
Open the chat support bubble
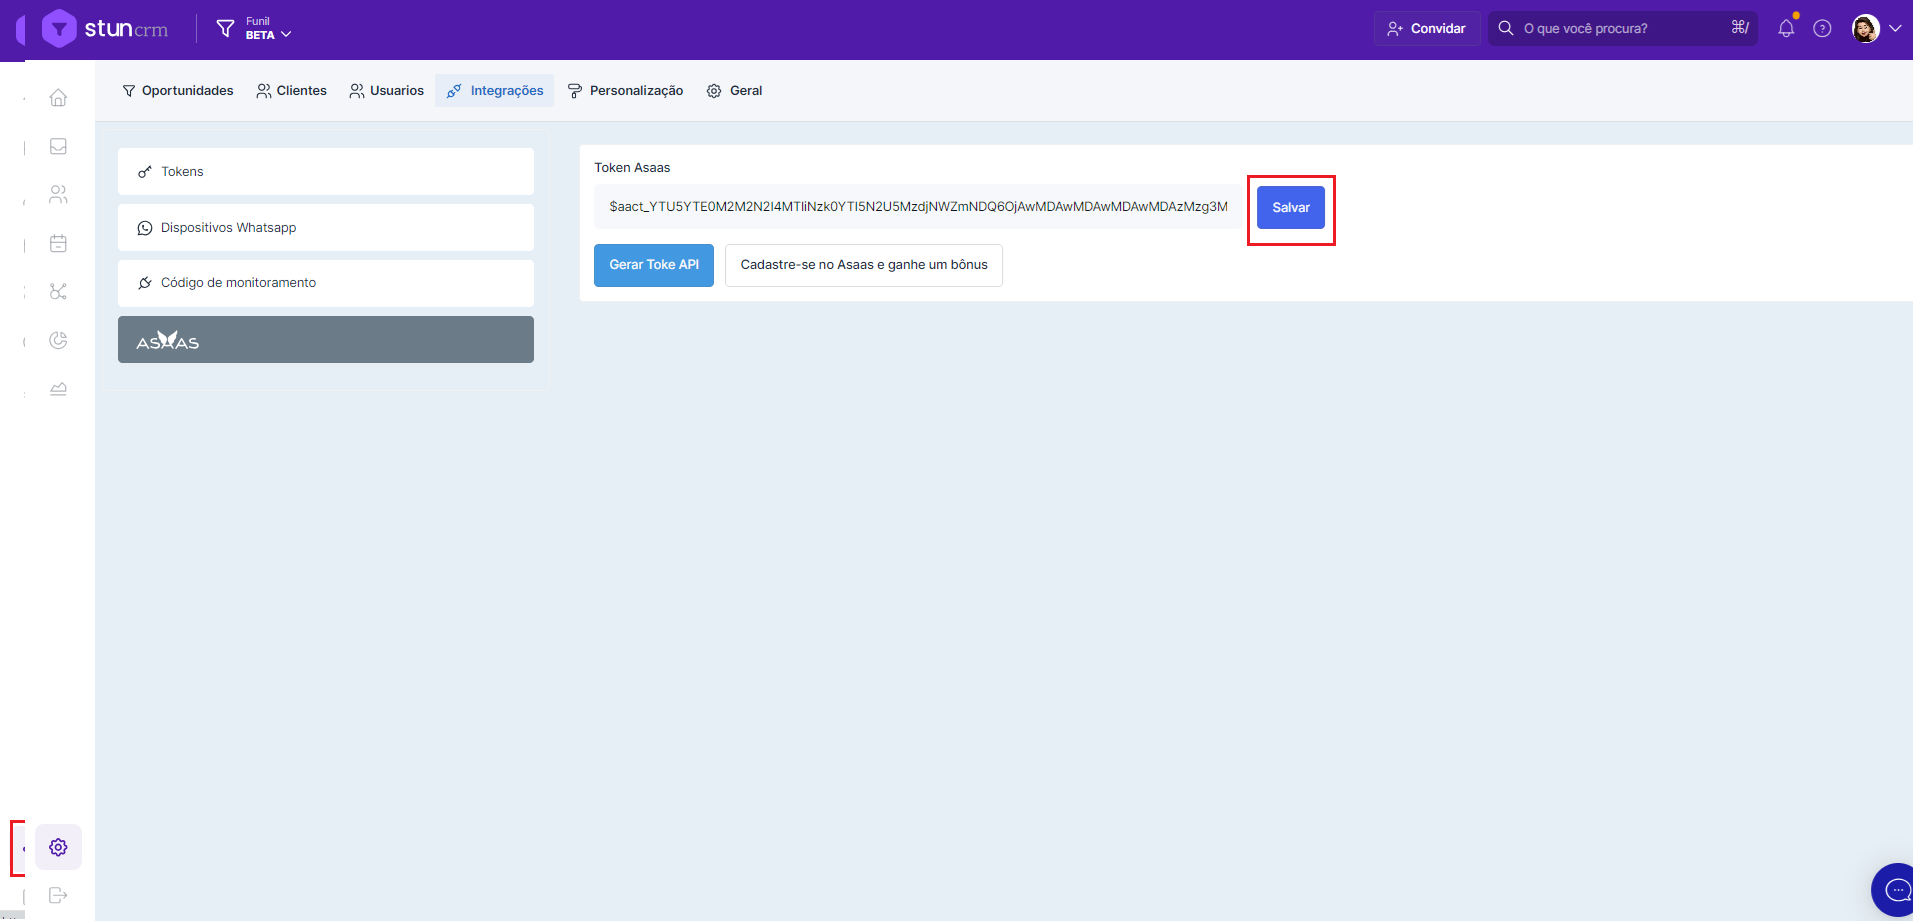click(x=1895, y=889)
